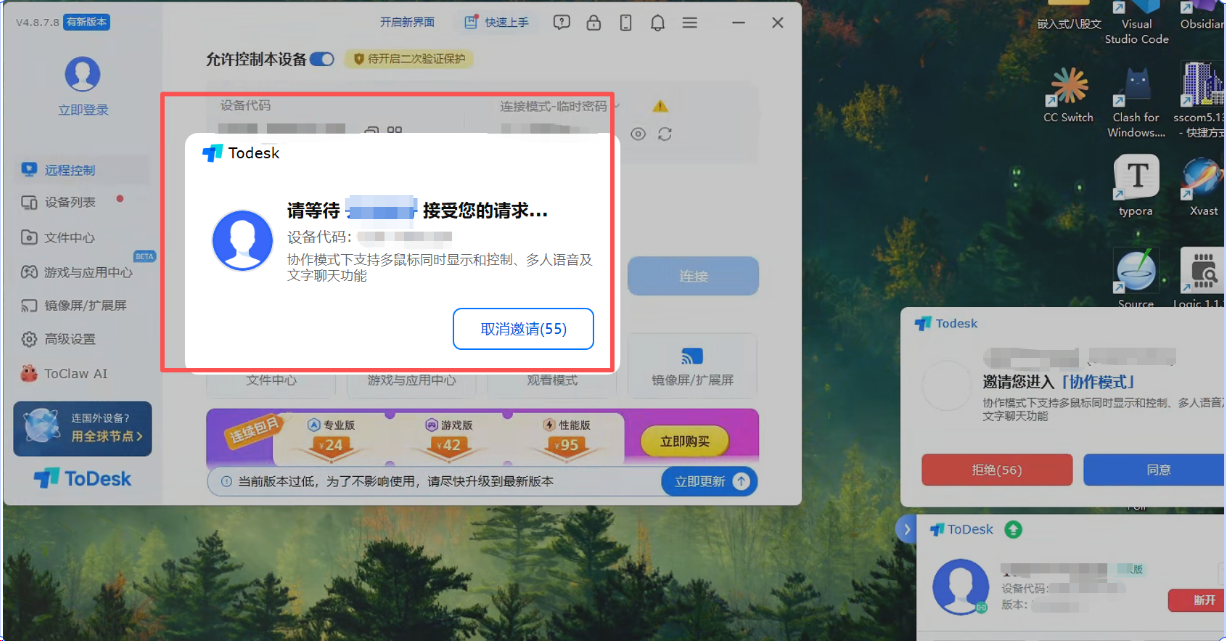The width and height of the screenshot is (1226, 641).
Task: Click the yellow warning triangle icon
Action: 660,106
